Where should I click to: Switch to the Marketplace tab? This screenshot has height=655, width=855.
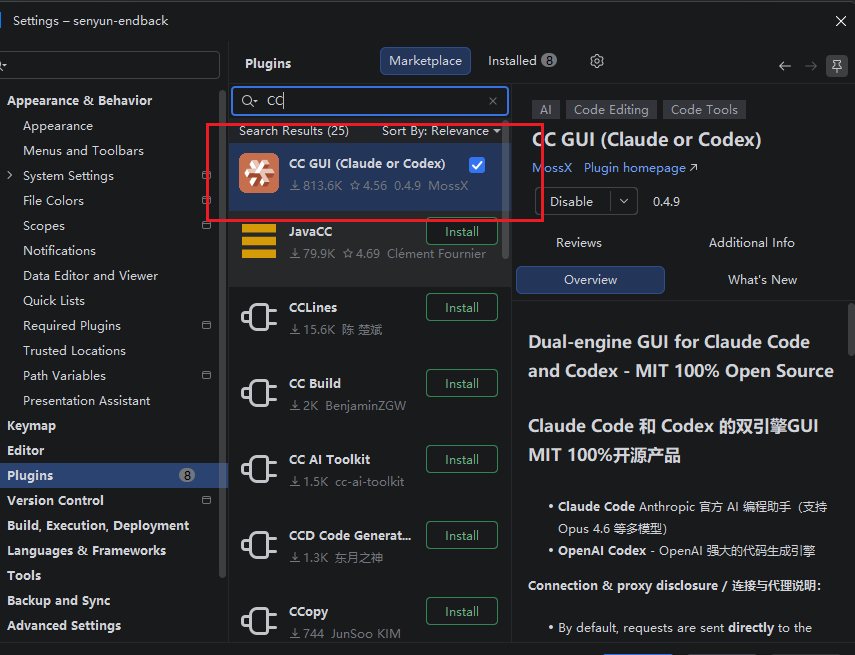point(425,61)
